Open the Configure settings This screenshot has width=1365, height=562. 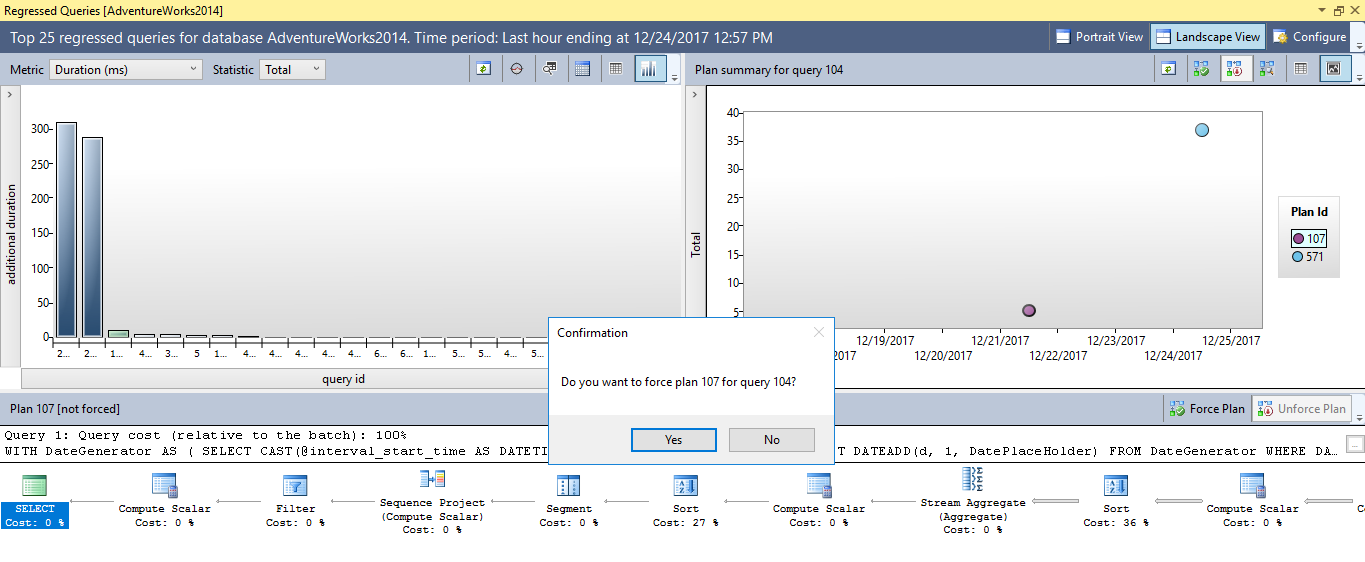[x=1310, y=37]
